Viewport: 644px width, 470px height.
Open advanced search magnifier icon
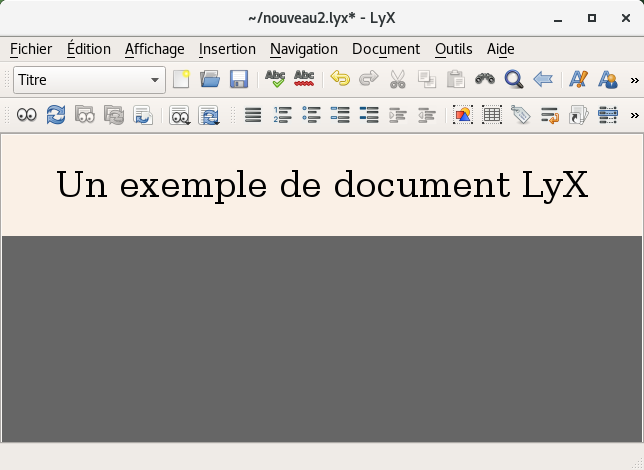[514, 79]
